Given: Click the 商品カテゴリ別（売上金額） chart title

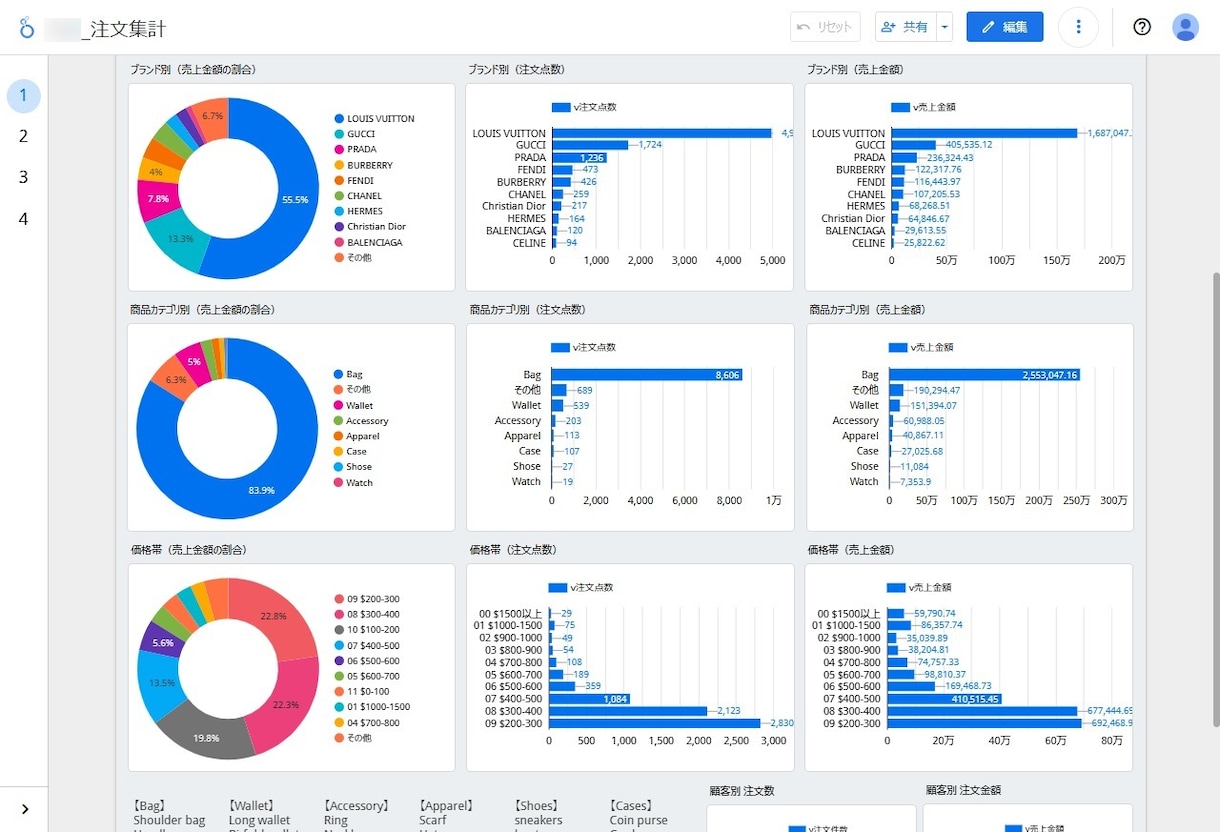Looking at the screenshot, I should [867, 310].
